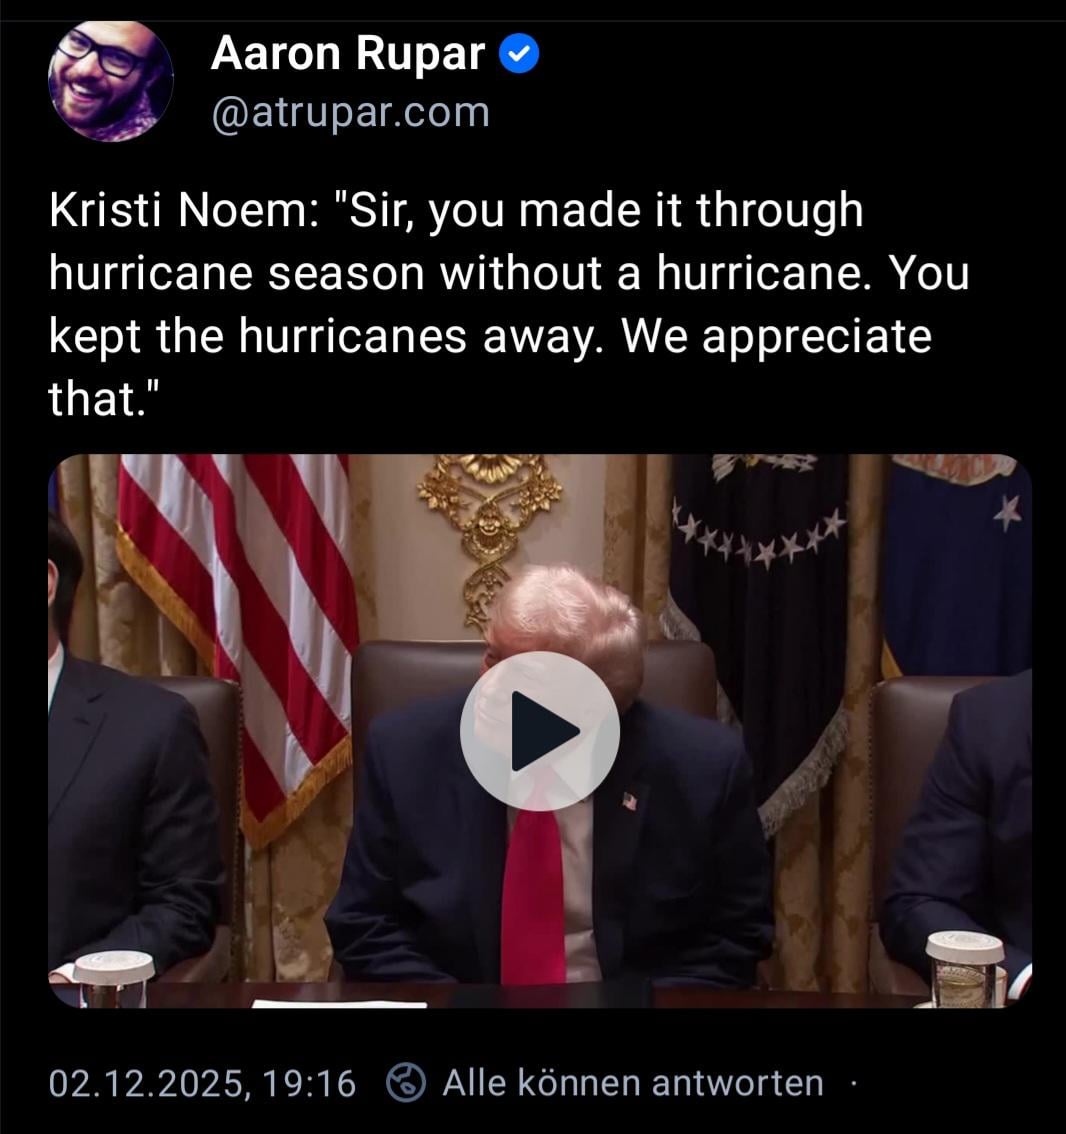Play the embedded video

tap(540, 730)
